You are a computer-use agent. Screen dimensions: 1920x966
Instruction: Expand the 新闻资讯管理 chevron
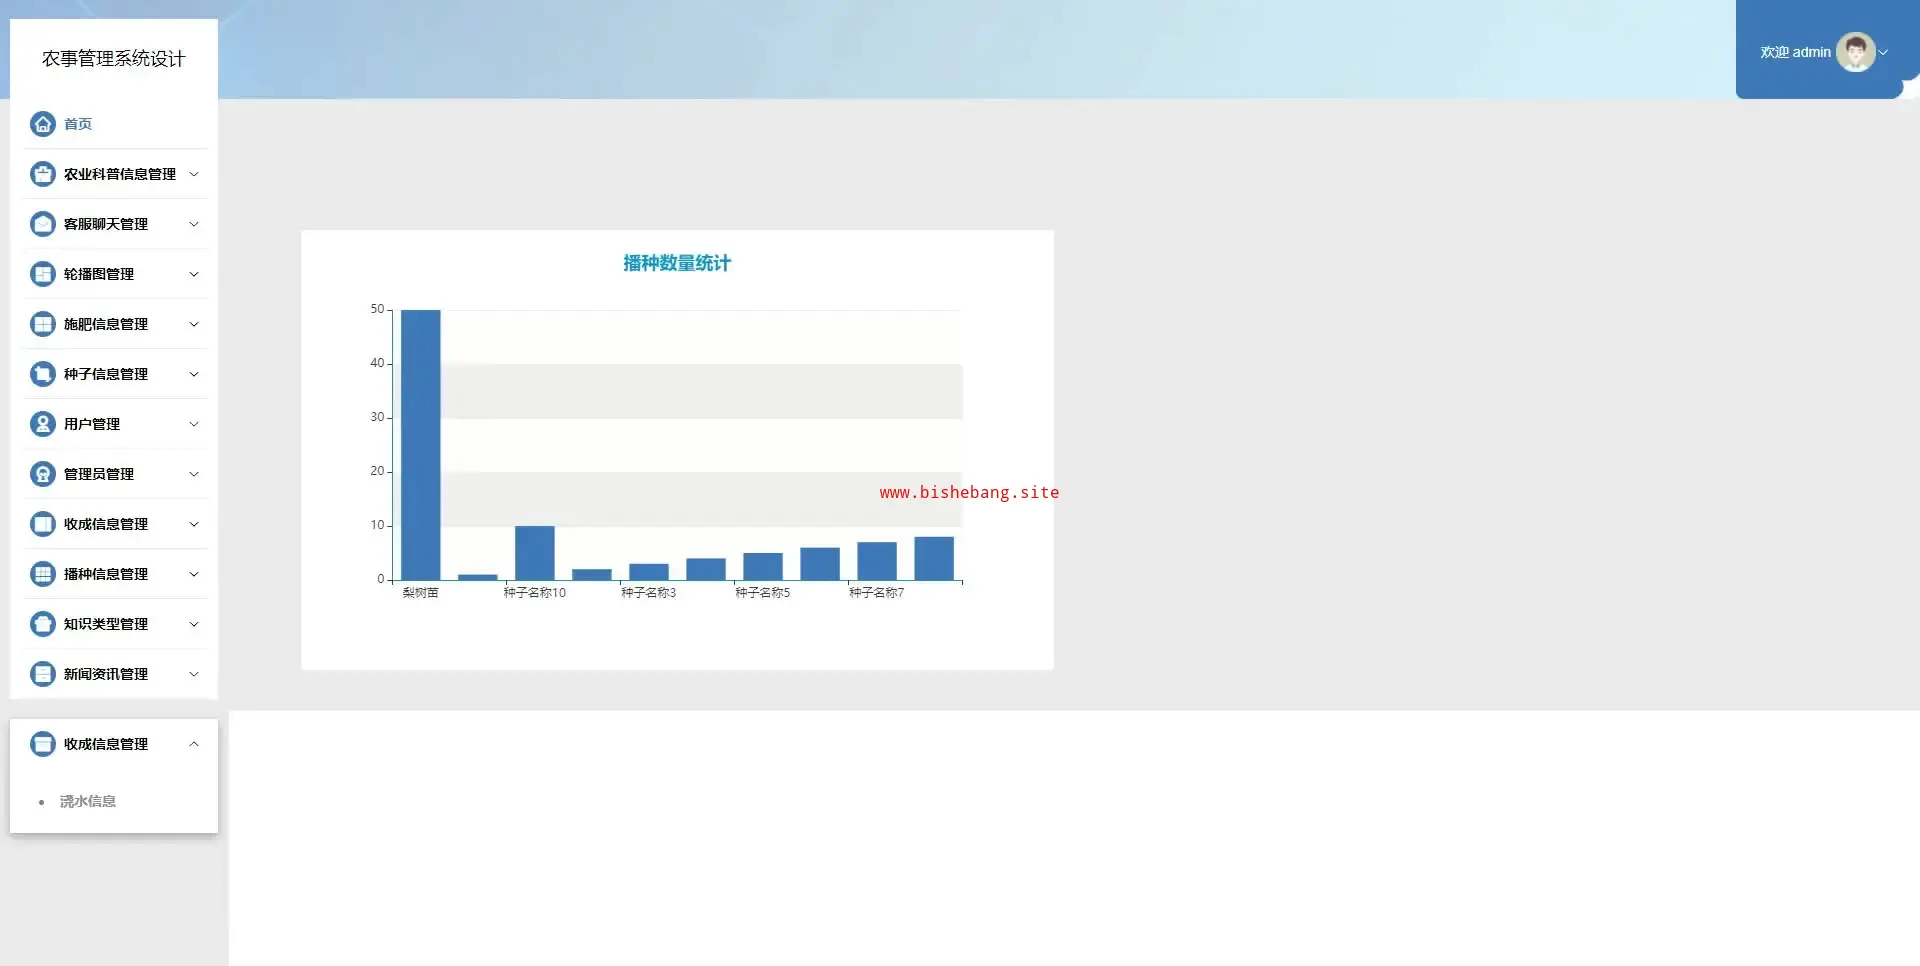[194, 674]
